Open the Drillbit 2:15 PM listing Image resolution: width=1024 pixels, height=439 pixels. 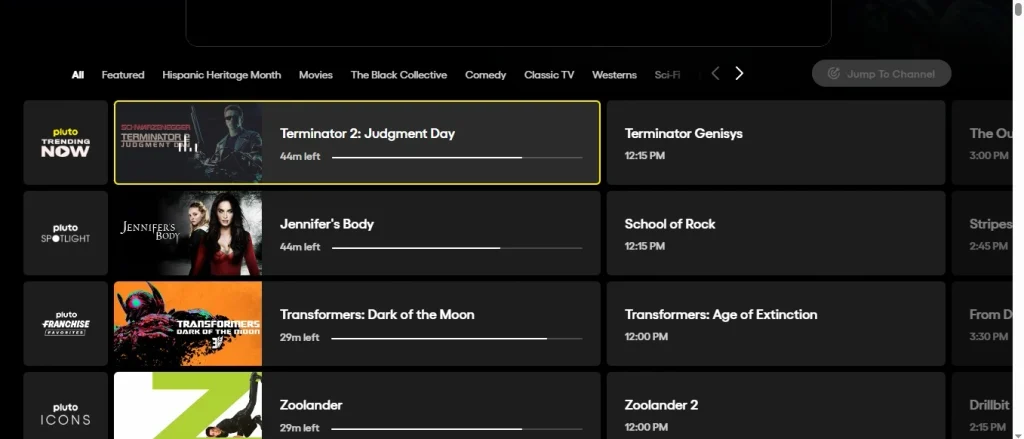point(982,406)
